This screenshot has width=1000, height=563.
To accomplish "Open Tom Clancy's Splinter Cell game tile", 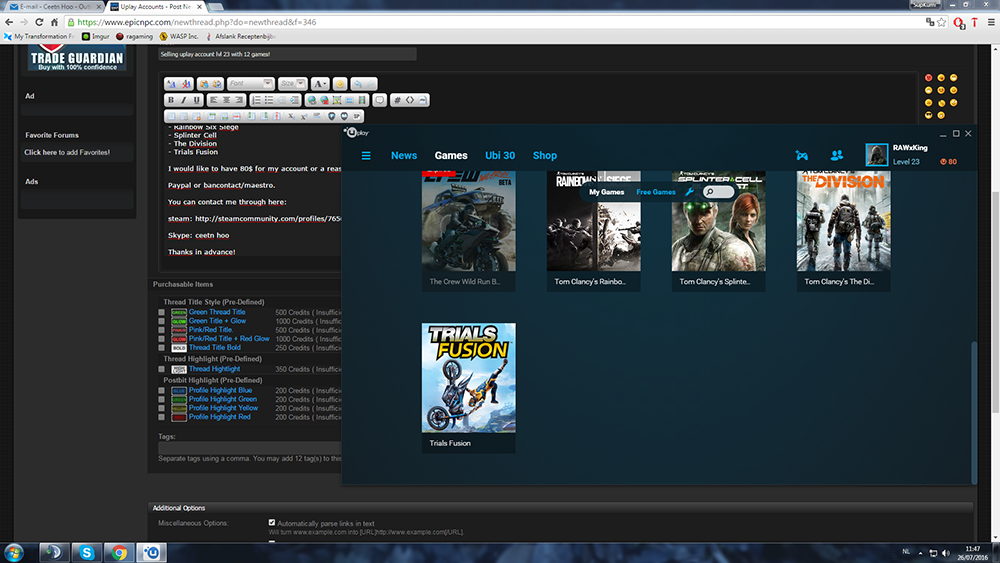I will tap(718, 231).
